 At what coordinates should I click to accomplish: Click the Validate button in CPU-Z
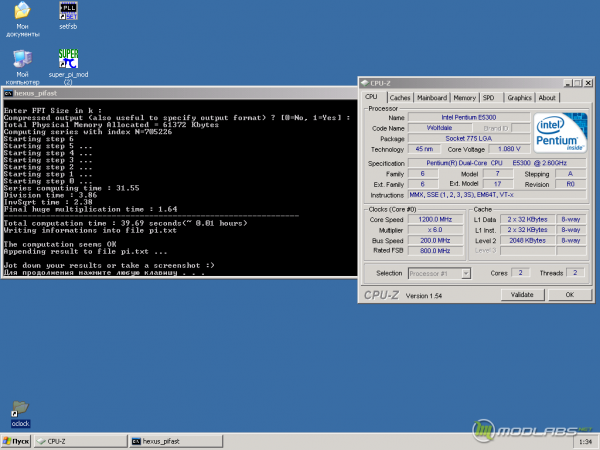(x=522, y=295)
